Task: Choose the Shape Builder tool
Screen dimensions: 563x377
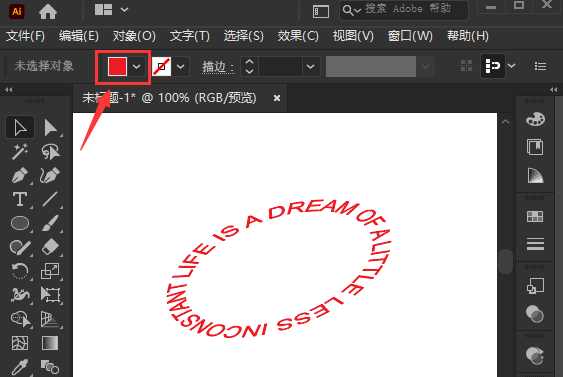Action: click(20, 319)
